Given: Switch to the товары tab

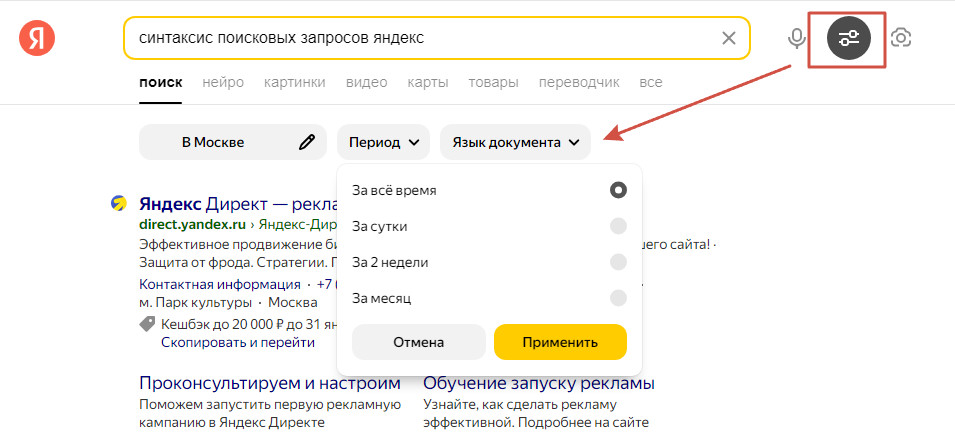Looking at the screenshot, I should (x=493, y=82).
